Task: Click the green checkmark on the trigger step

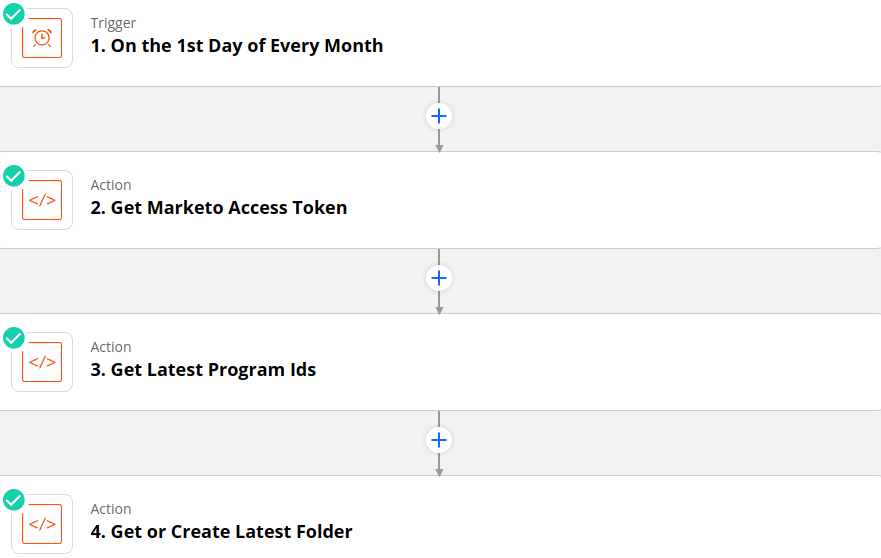Action: [13, 14]
